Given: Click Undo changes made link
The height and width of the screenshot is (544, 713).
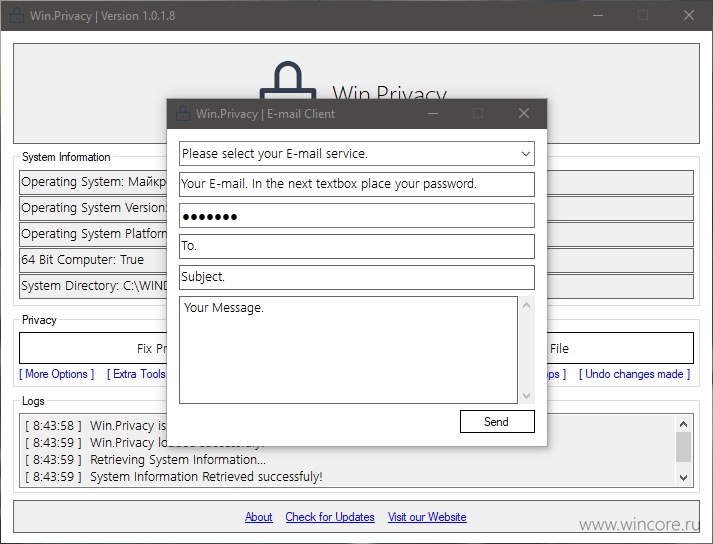Looking at the screenshot, I should [634, 374].
